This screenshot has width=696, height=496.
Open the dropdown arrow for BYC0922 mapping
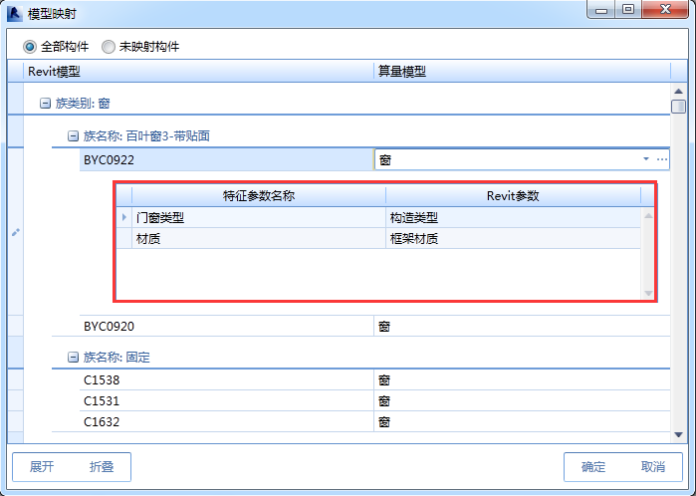click(x=646, y=159)
